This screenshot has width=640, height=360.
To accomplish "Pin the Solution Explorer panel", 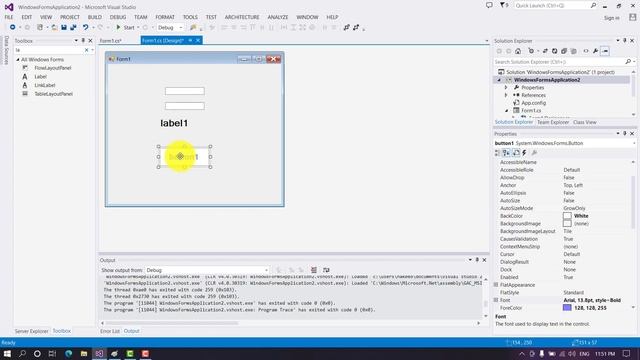I will tap(624, 41).
